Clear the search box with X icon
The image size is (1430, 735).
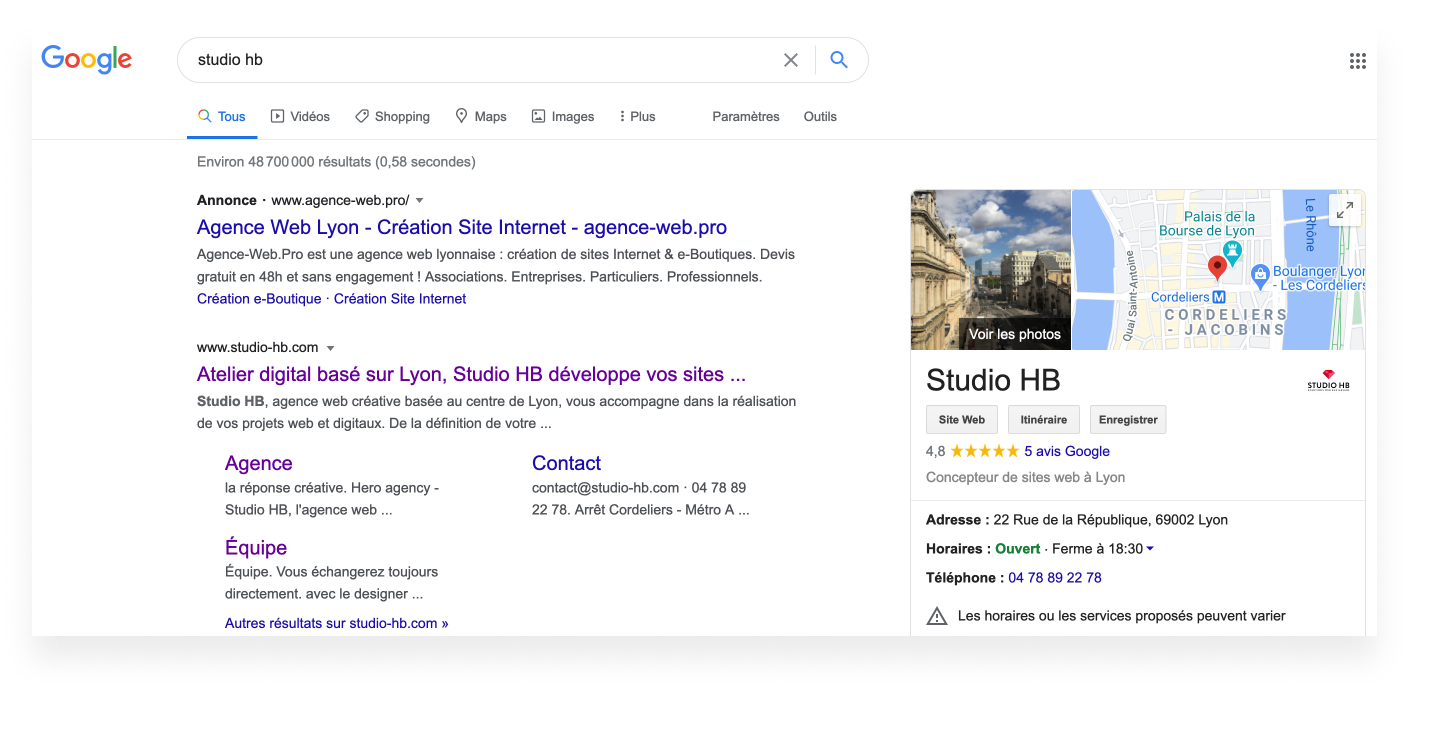tap(791, 60)
